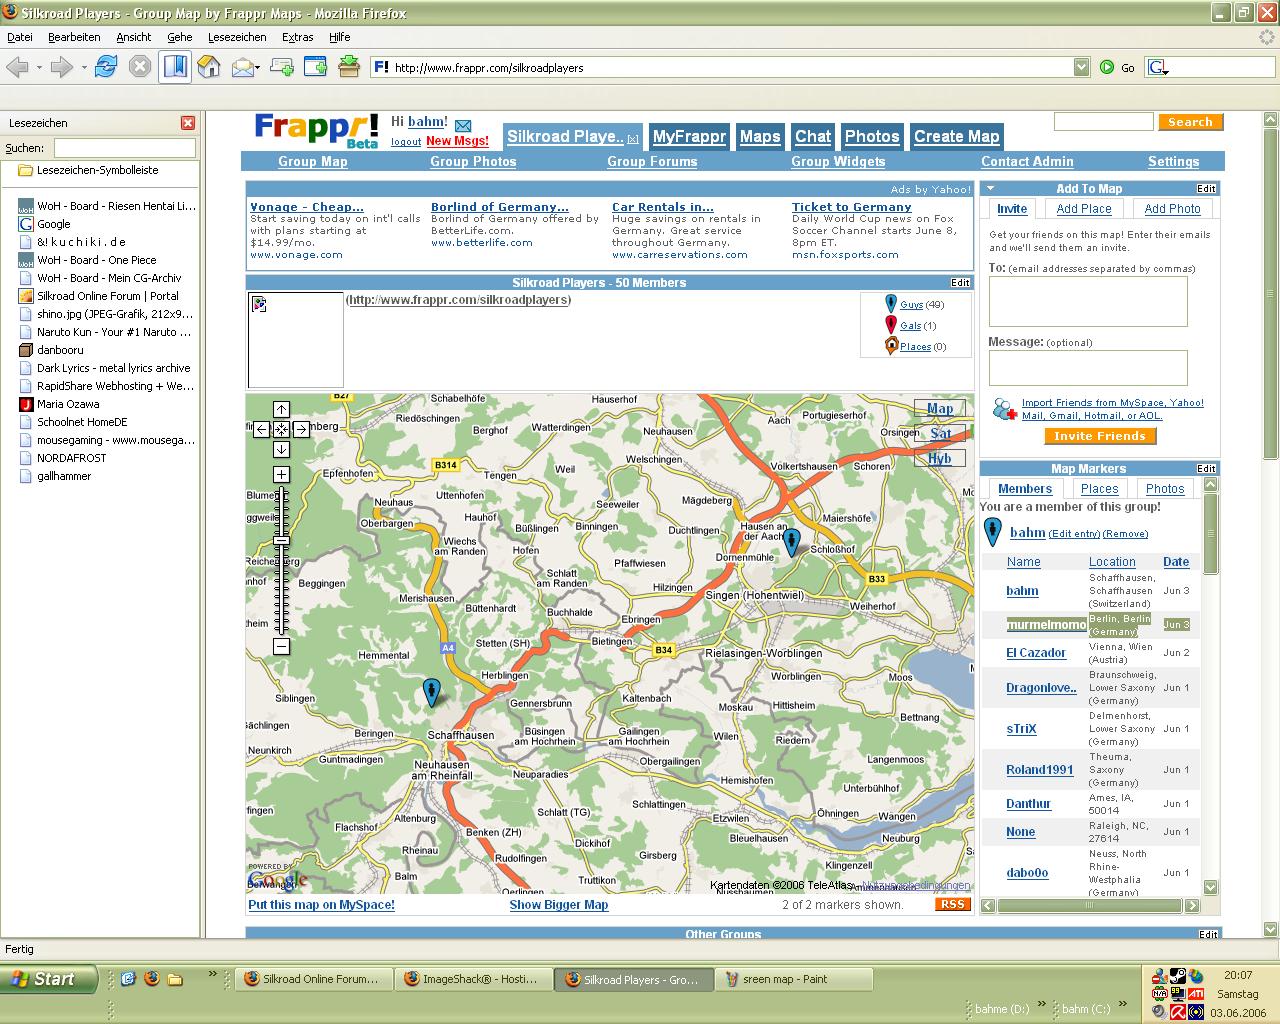This screenshot has width=1280, height=1024.
Task: Click the Invite Friends button
Action: pos(1100,436)
